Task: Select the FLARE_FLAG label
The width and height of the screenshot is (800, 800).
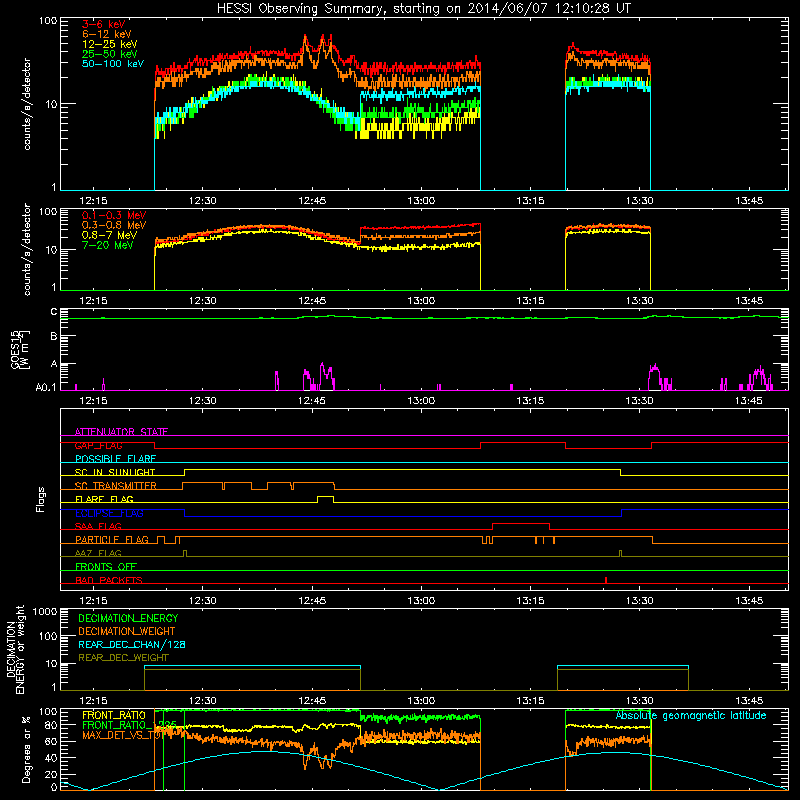Action: (x=104, y=499)
